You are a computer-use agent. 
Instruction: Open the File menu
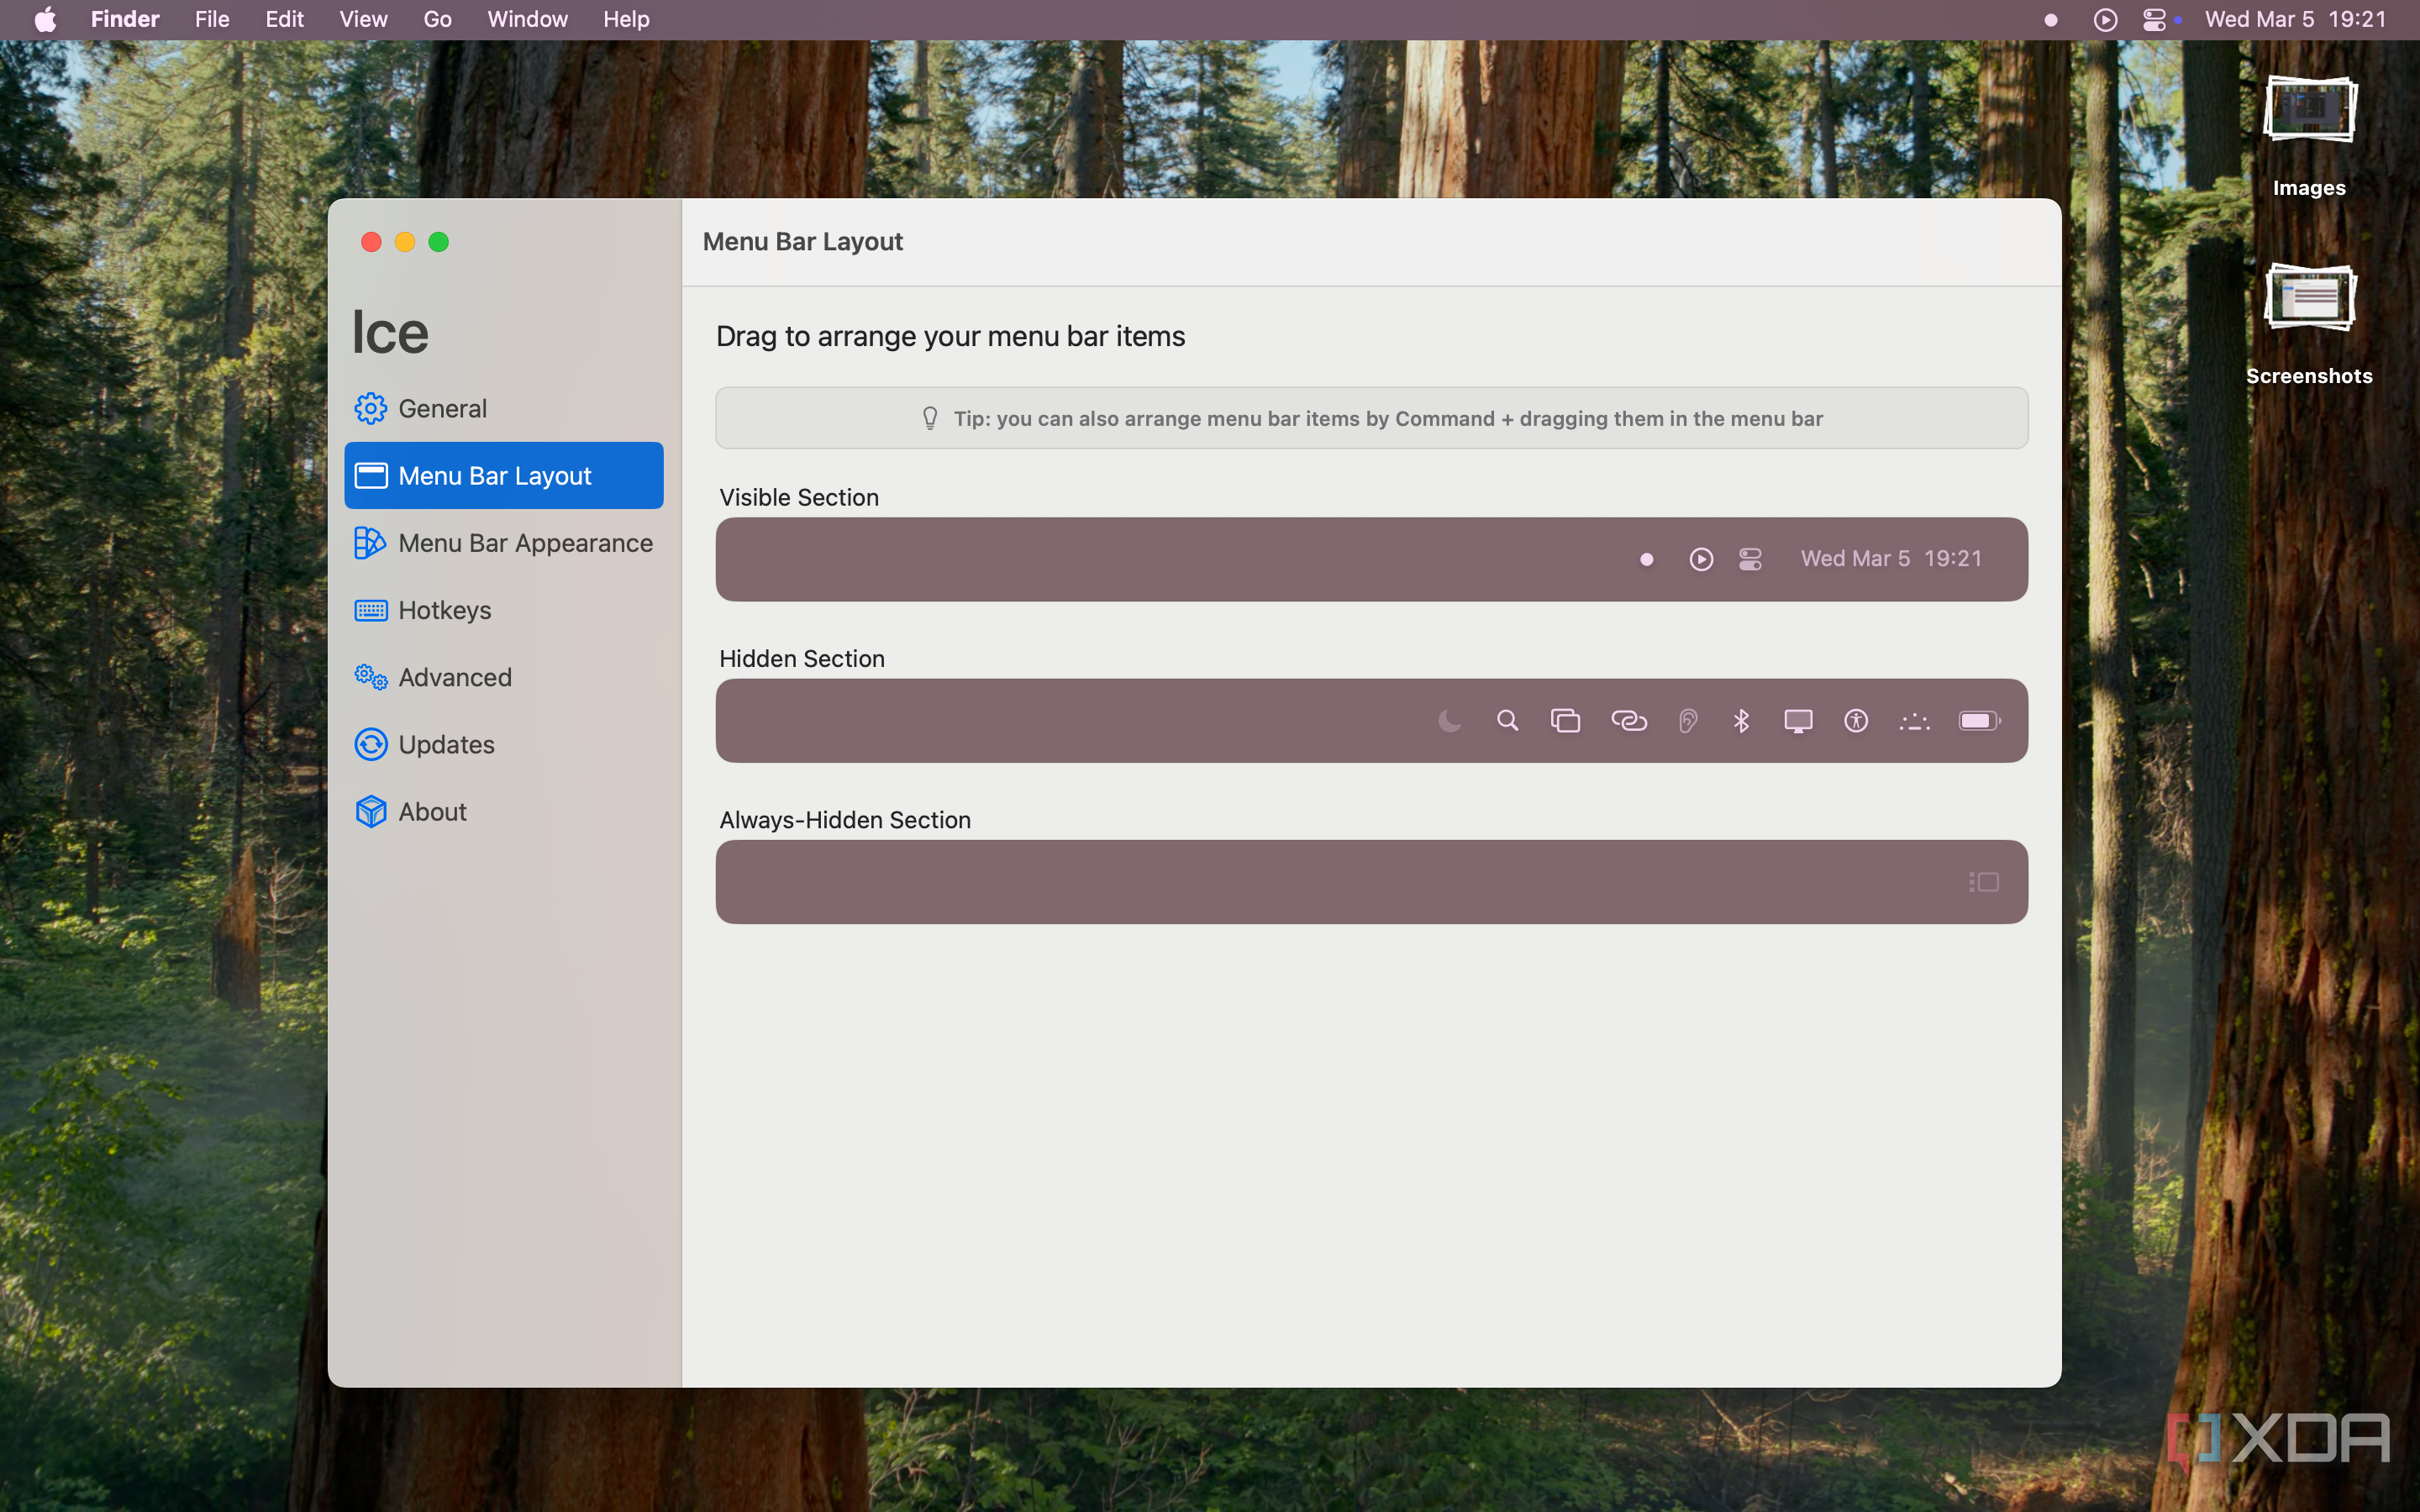tap(212, 19)
